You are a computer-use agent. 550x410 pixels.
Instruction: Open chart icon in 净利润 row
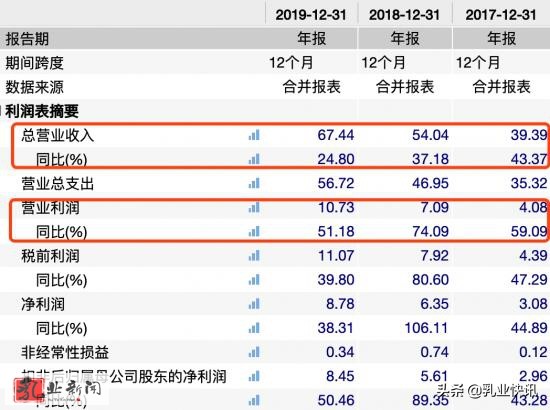(x=254, y=304)
